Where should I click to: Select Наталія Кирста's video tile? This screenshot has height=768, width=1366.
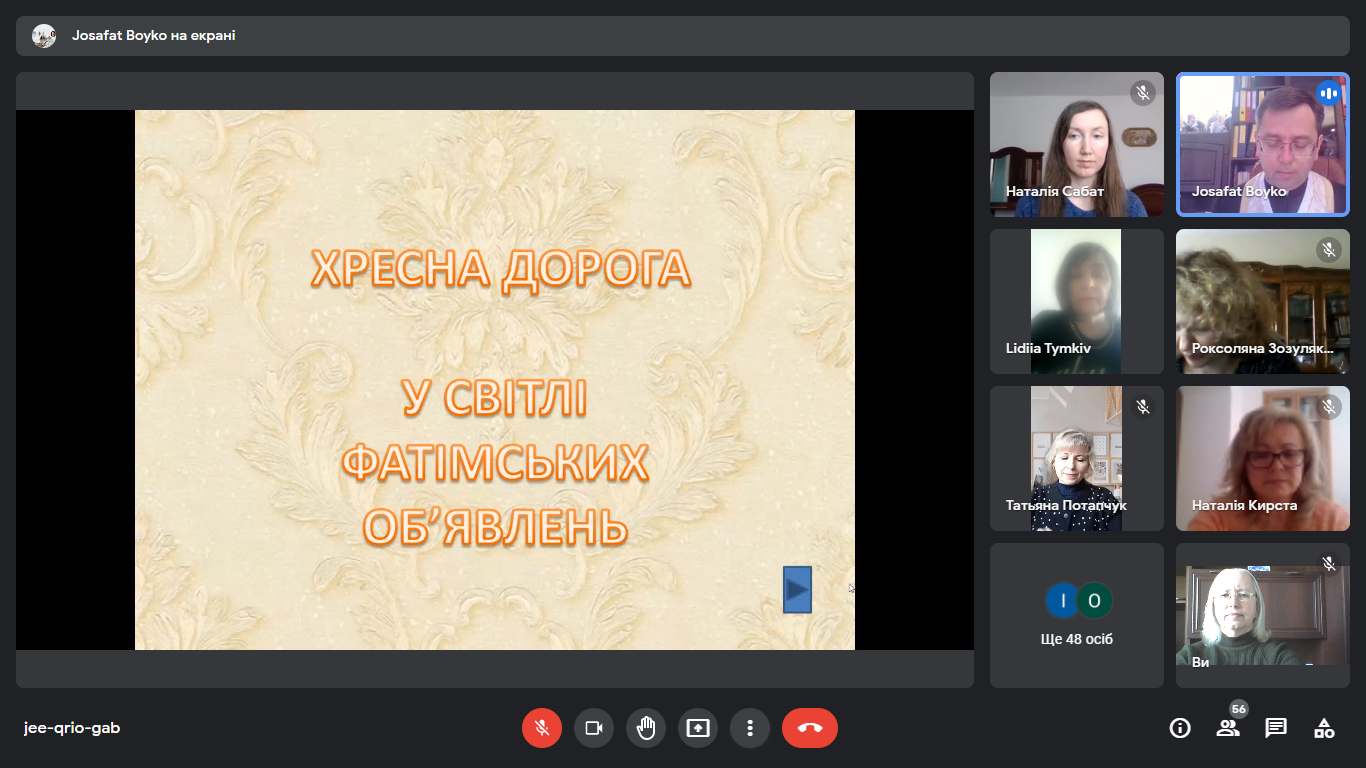pos(1262,458)
